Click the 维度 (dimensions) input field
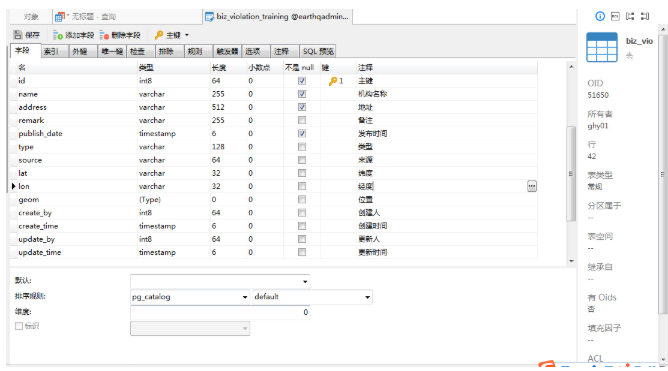The height and width of the screenshot is (371, 668). click(x=220, y=312)
